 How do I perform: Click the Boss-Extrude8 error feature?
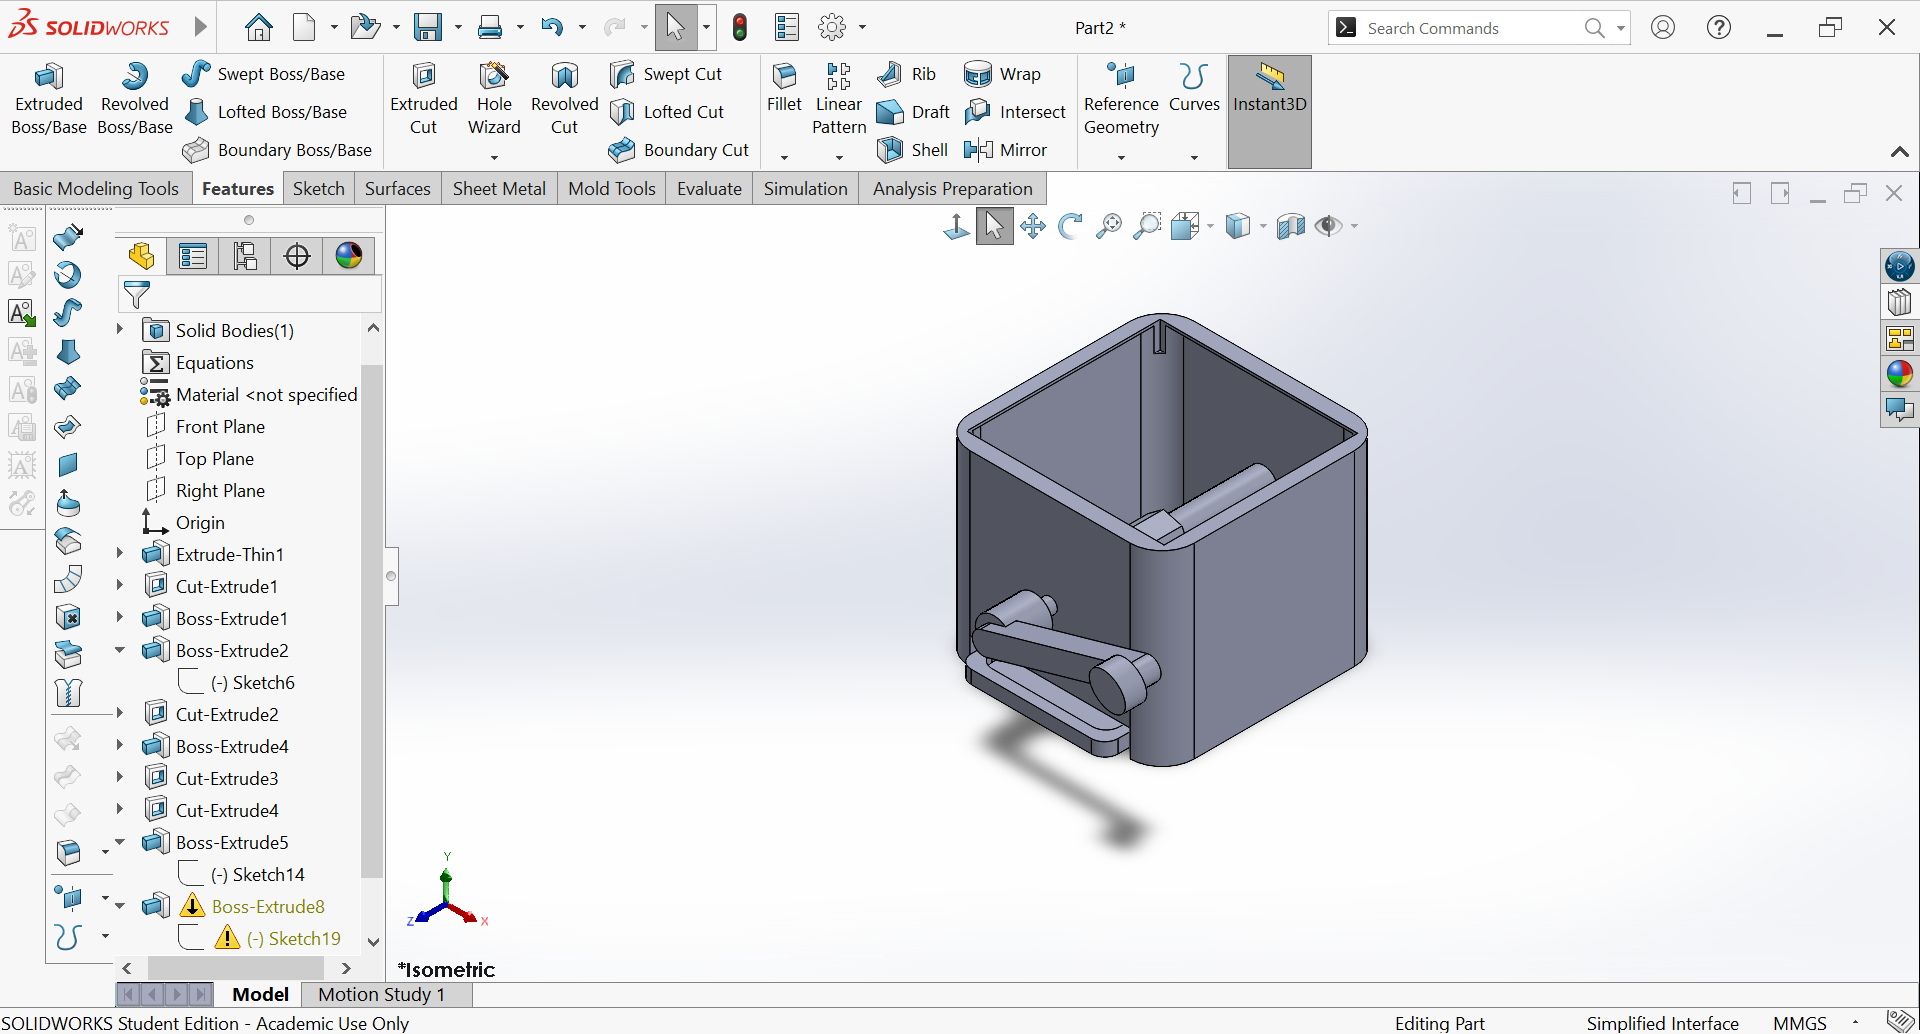268,906
